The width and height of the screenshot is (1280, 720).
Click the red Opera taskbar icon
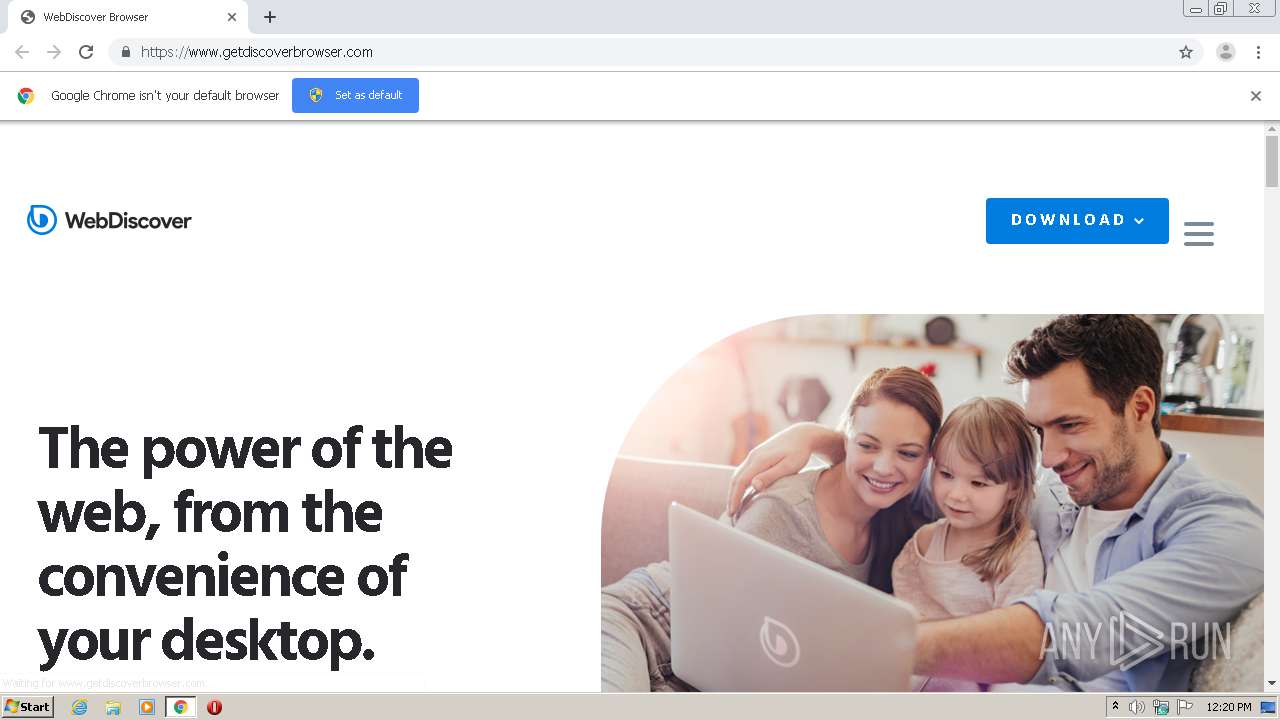tap(214, 707)
